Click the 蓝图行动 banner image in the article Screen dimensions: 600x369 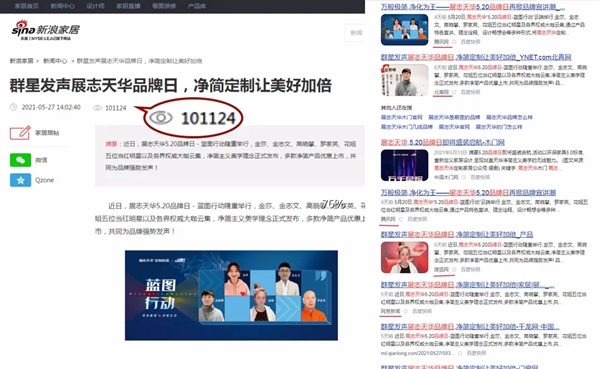231,295
